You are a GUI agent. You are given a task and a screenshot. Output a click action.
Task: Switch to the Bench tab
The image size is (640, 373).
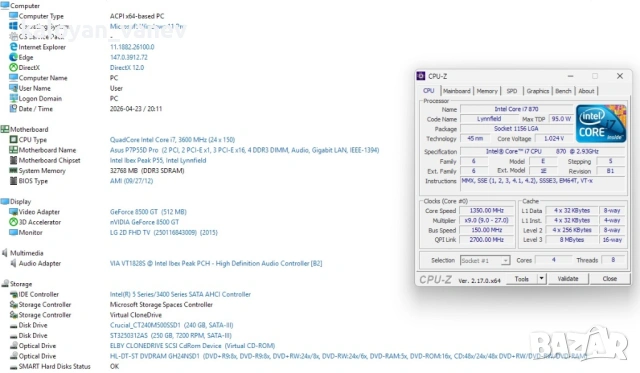click(x=563, y=91)
